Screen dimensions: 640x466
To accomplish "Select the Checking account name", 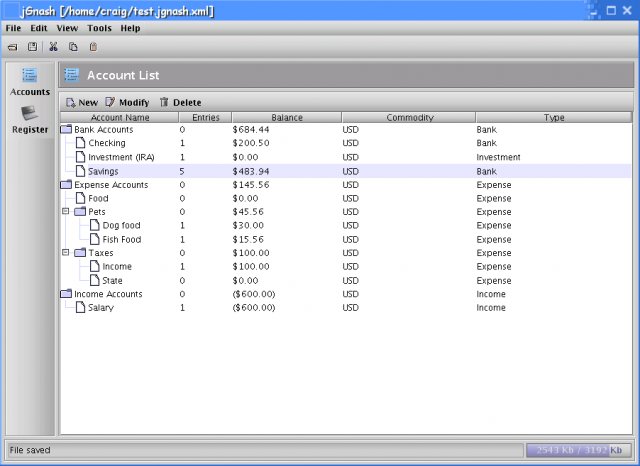I will [x=107, y=143].
